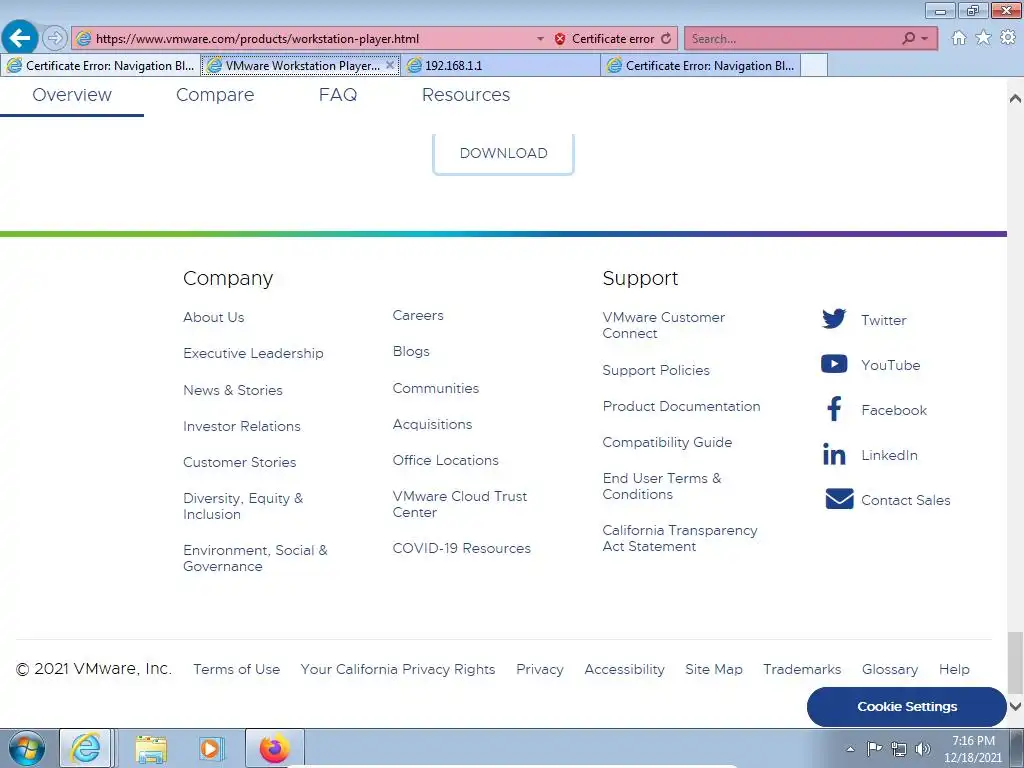Click the search magnifier icon
Screen dimensions: 1024x768
tap(908, 39)
